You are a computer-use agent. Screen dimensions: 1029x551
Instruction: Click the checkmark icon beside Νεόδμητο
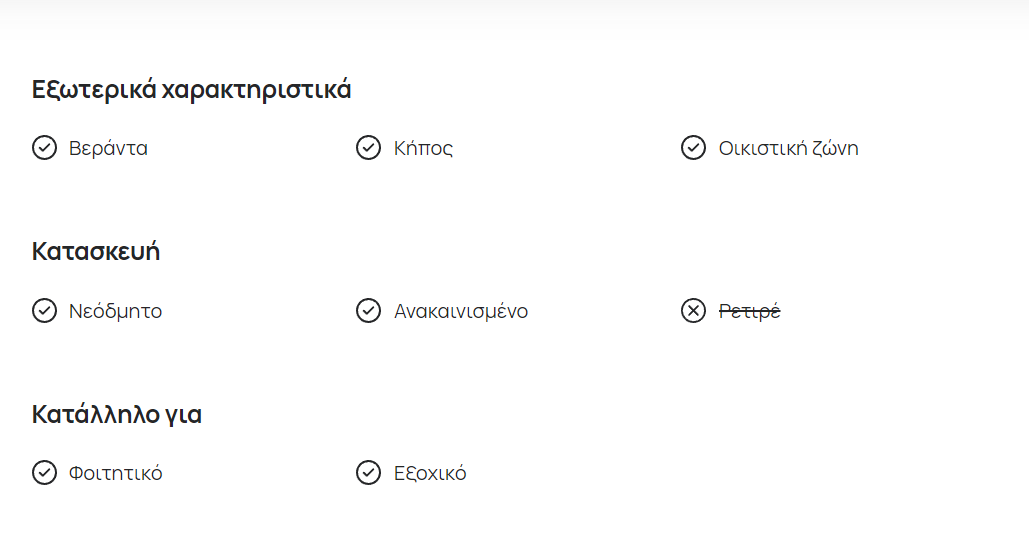coord(44,310)
